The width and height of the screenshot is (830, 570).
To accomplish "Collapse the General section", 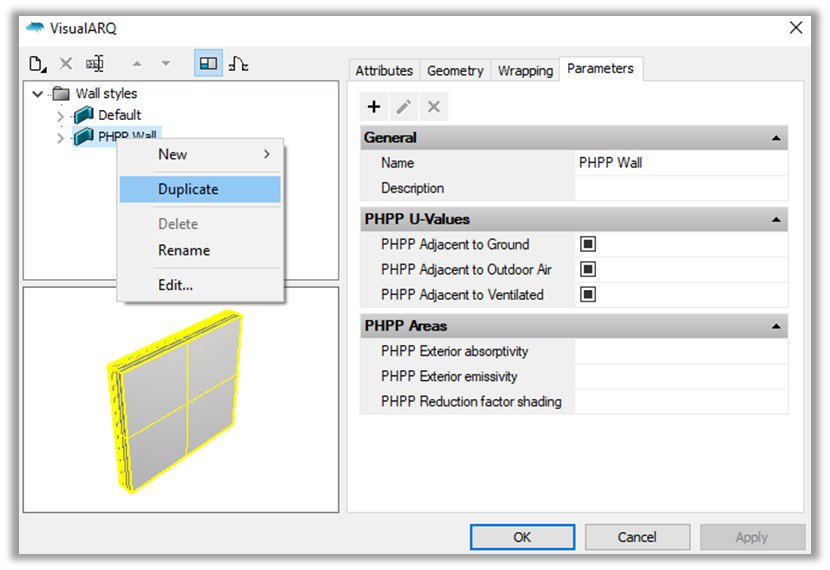I will pyautogui.click(x=776, y=138).
